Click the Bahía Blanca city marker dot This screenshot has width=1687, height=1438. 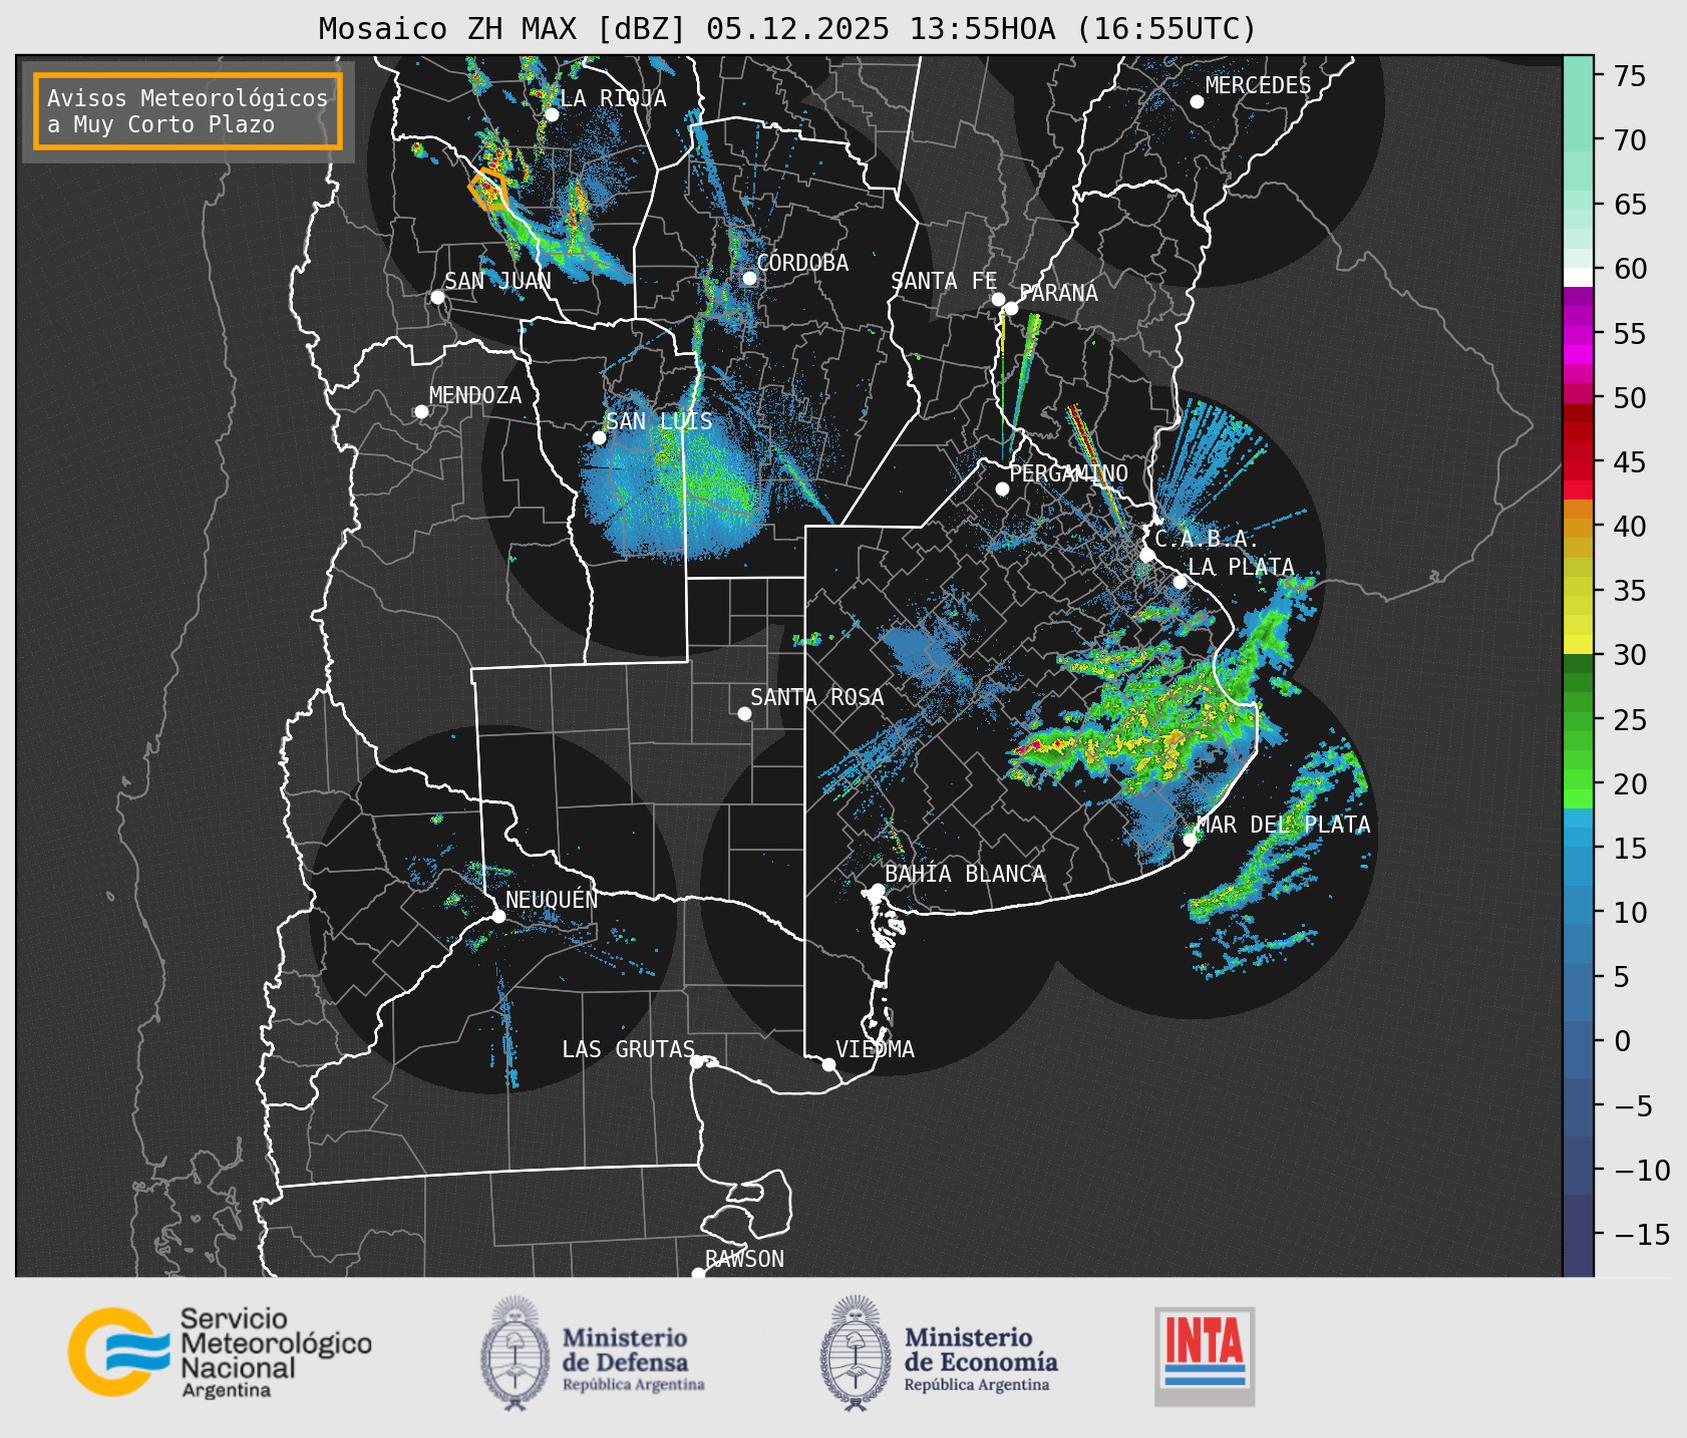877,890
